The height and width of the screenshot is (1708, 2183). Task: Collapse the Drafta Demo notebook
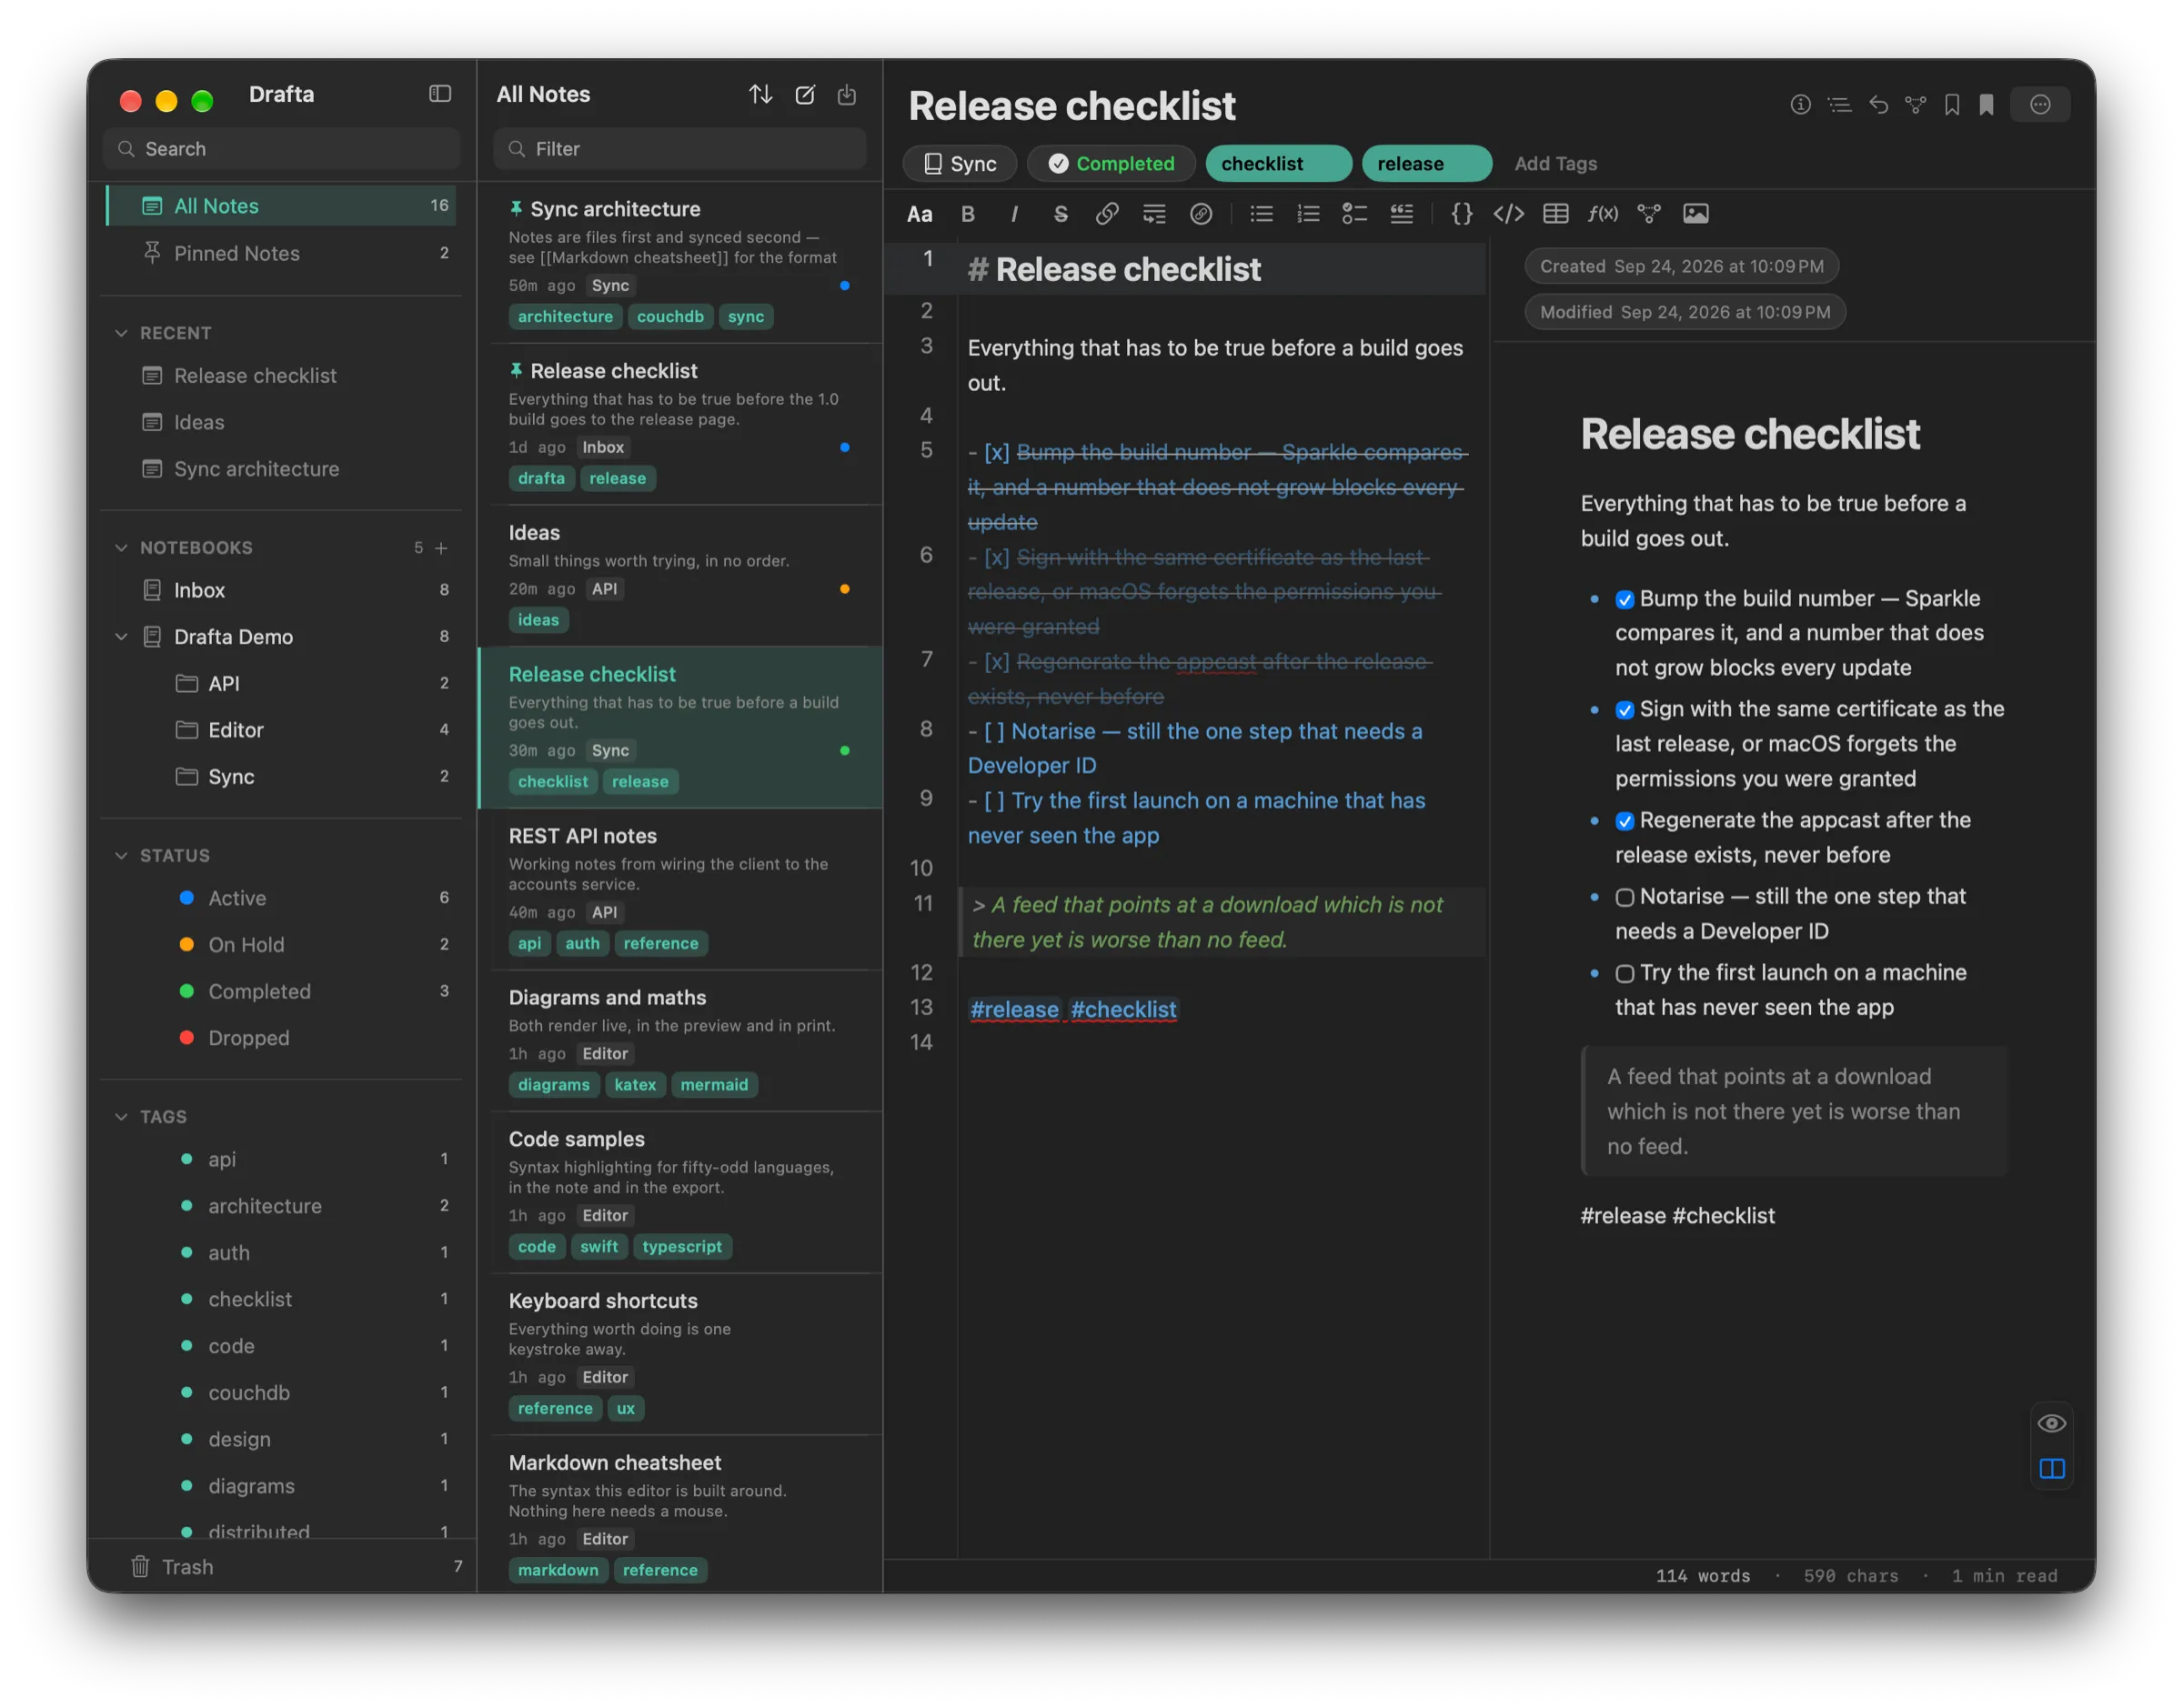tap(121, 637)
